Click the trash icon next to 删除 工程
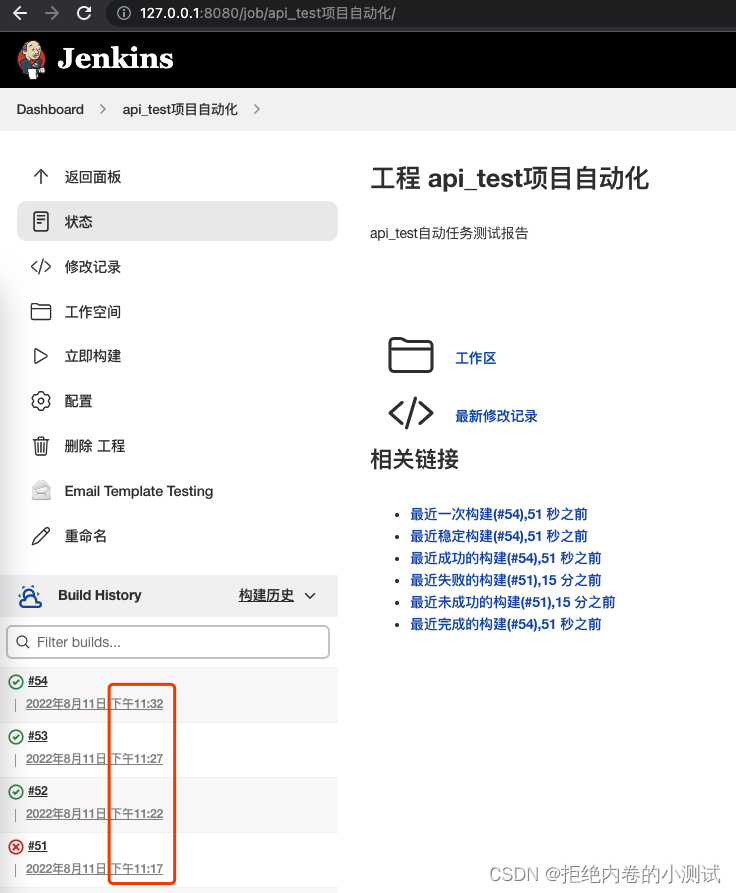The height and width of the screenshot is (893, 736). click(x=40, y=446)
